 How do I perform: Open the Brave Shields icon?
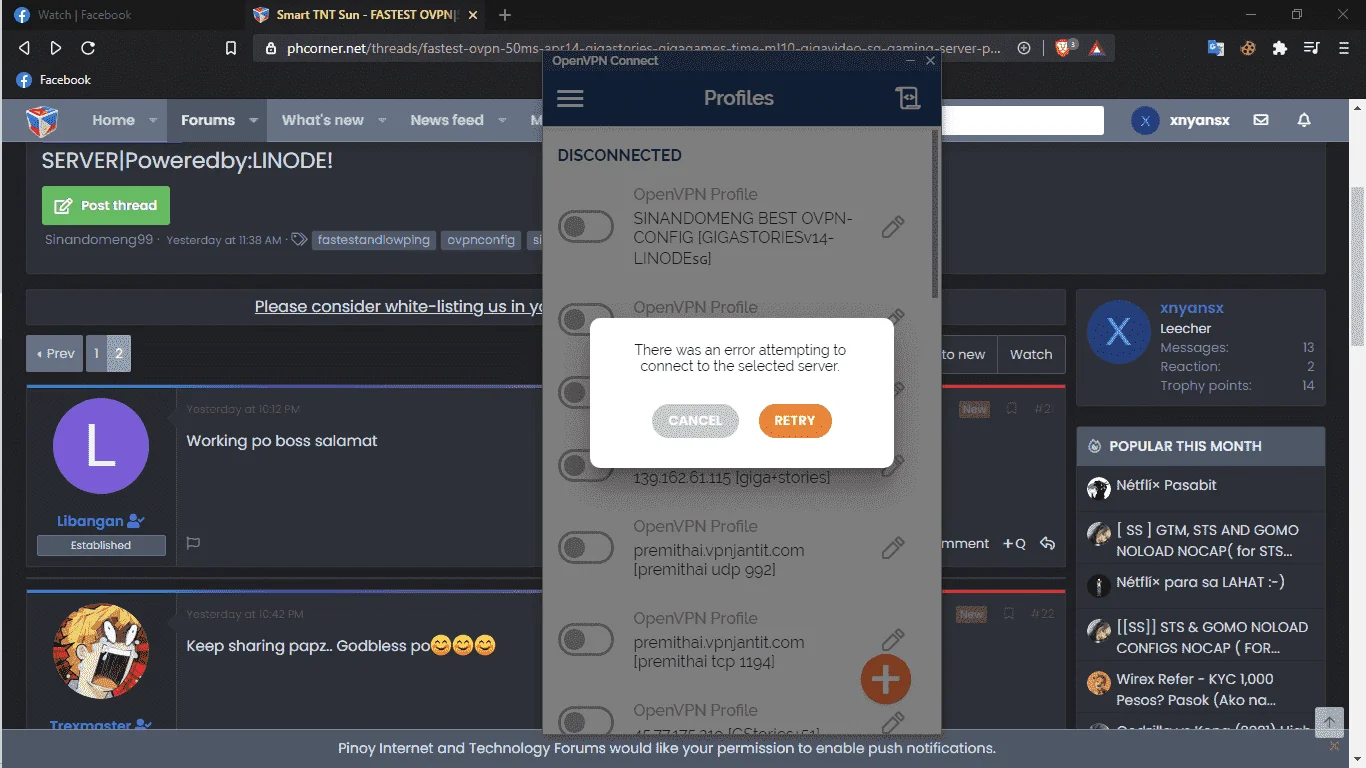click(1065, 47)
